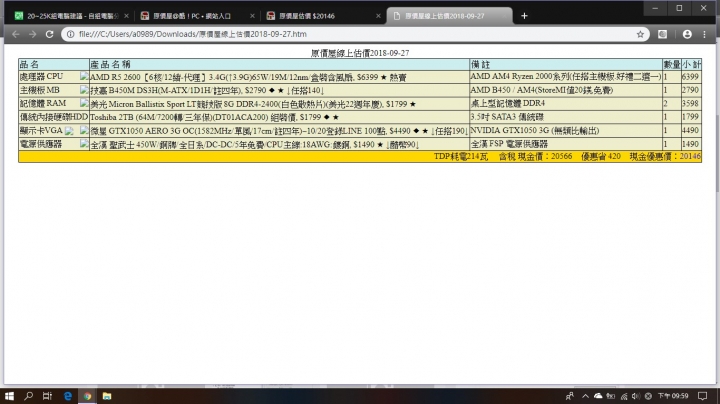720x404 pixels.
Task: Select the 技嘉 B450M DS3H product cell
Action: tap(279, 90)
